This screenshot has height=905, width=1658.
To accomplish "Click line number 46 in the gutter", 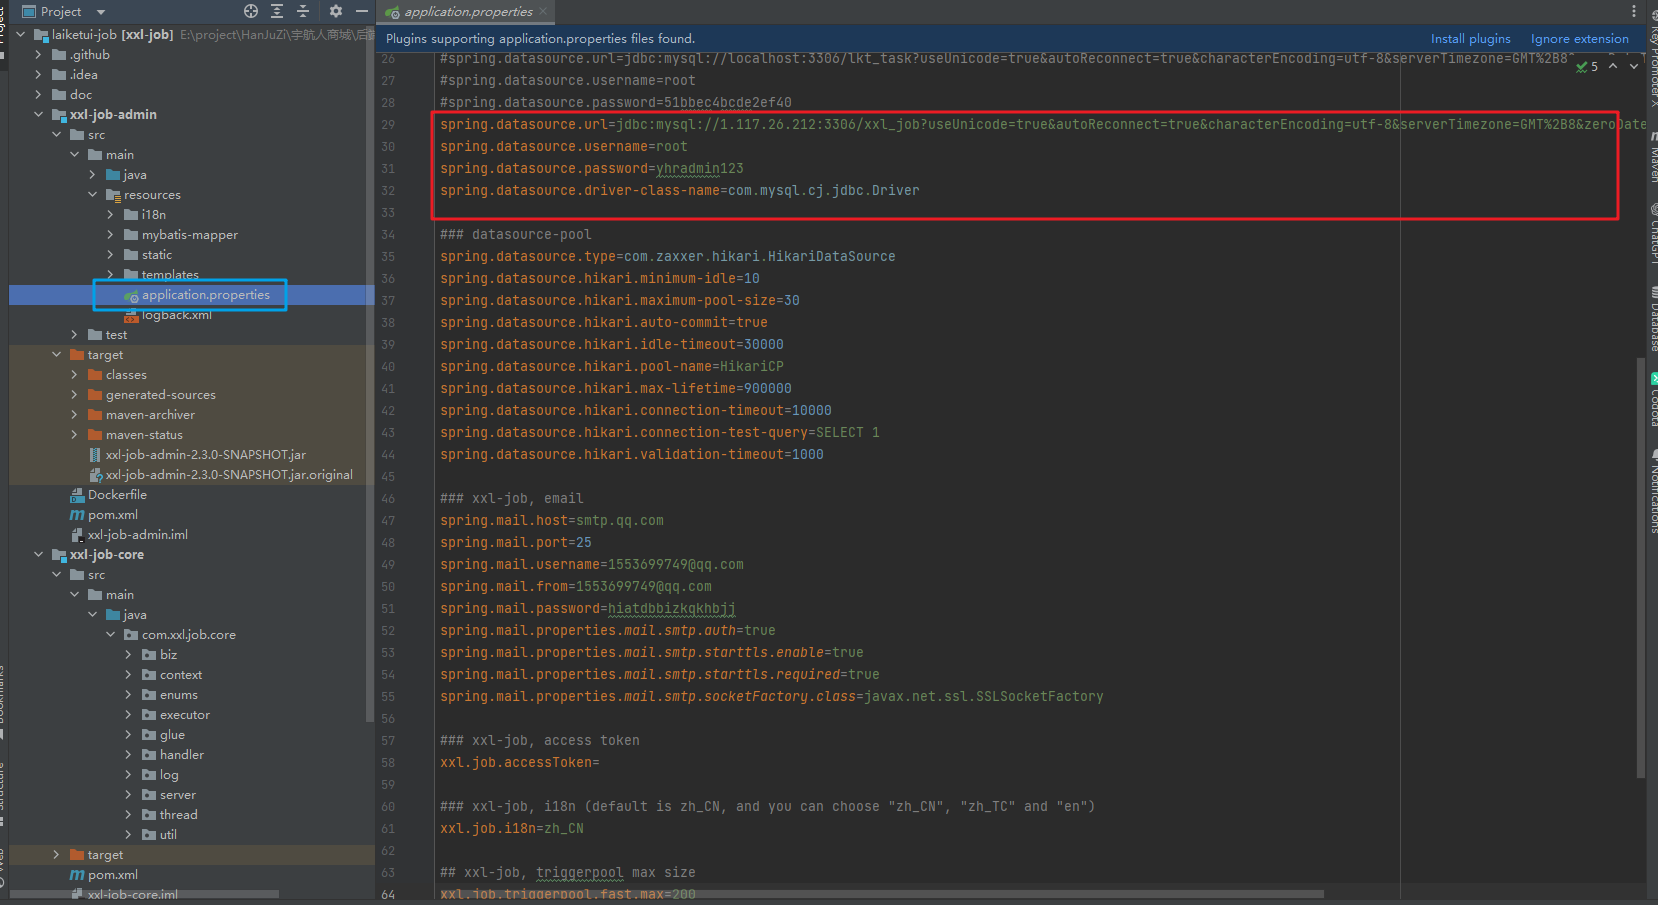I will point(388,499).
